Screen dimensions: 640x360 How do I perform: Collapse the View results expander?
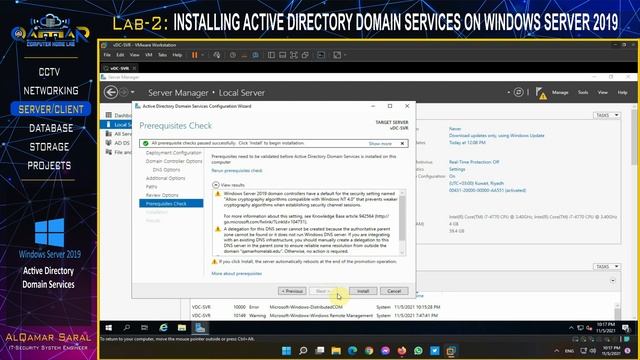[x=216, y=185]
